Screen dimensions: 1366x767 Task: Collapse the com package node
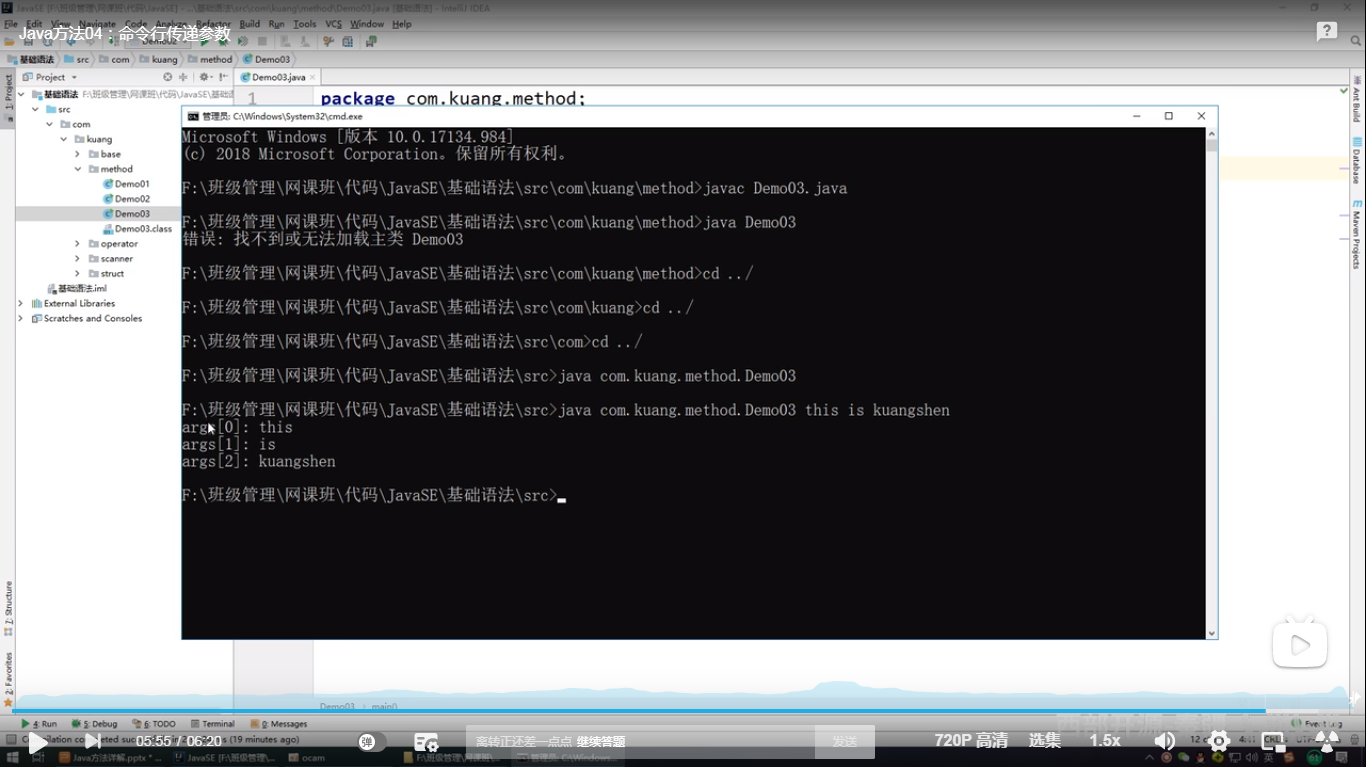pyautogui.click(x=49, y=125)
